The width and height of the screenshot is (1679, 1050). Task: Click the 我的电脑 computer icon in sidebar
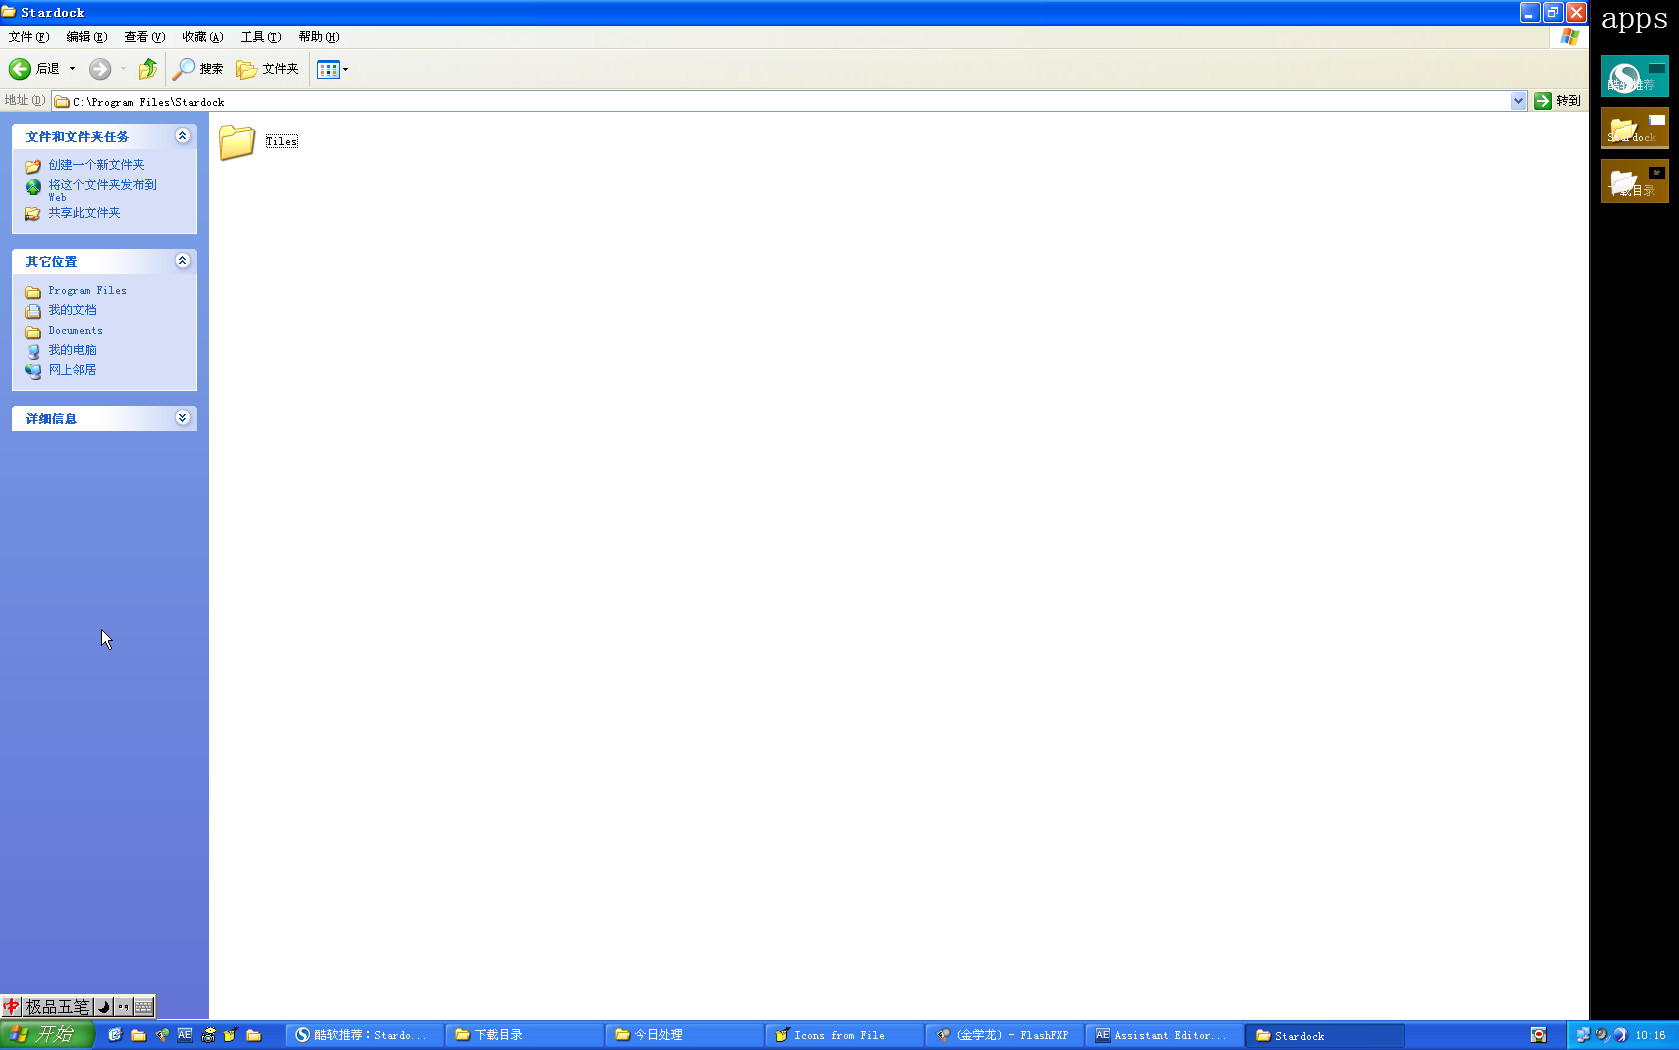coord(33,351)
